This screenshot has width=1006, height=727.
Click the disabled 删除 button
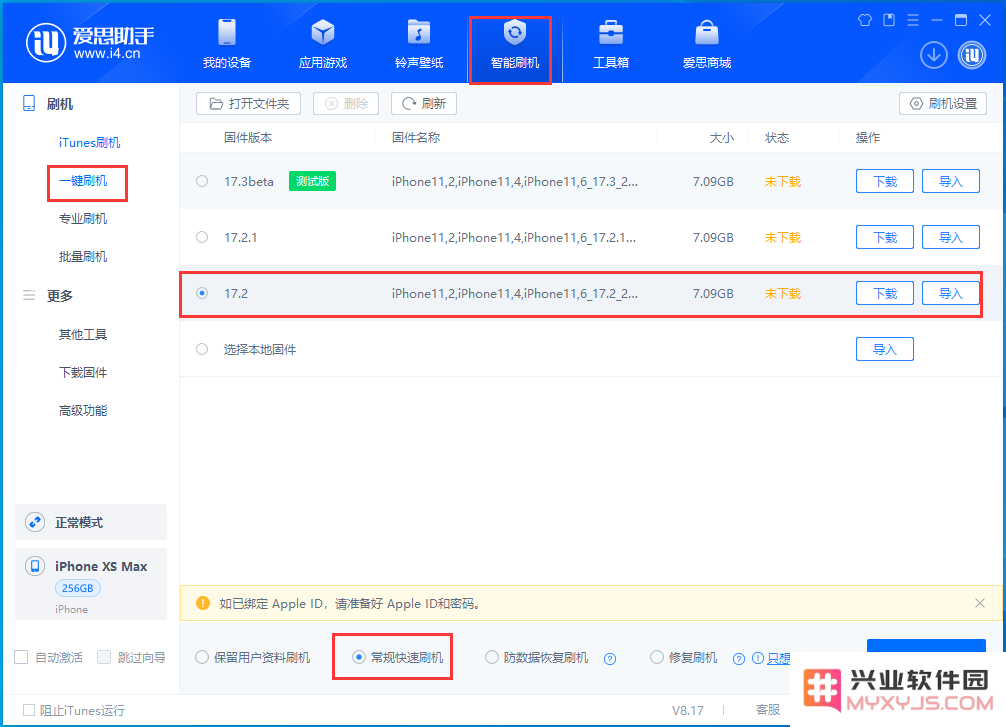coord(346,103)
